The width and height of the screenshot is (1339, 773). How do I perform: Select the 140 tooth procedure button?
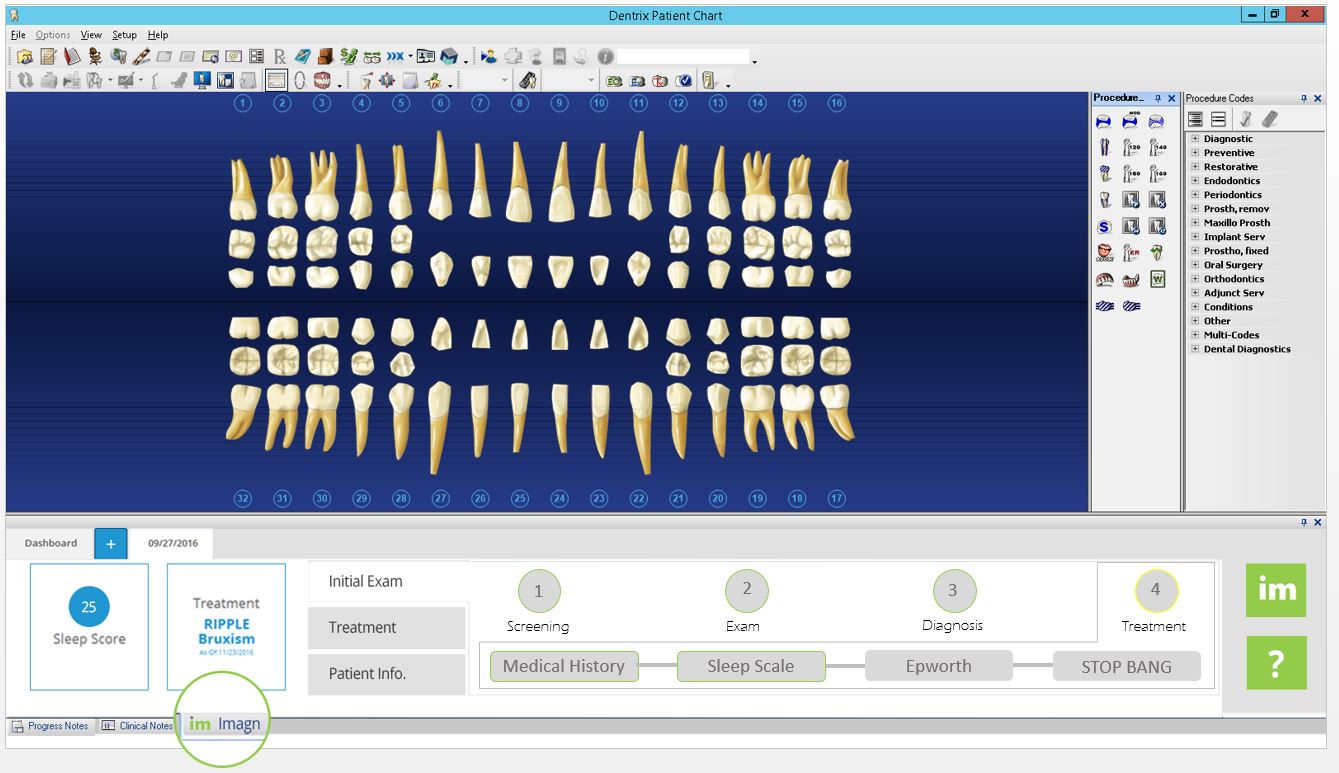point(1157,147)
